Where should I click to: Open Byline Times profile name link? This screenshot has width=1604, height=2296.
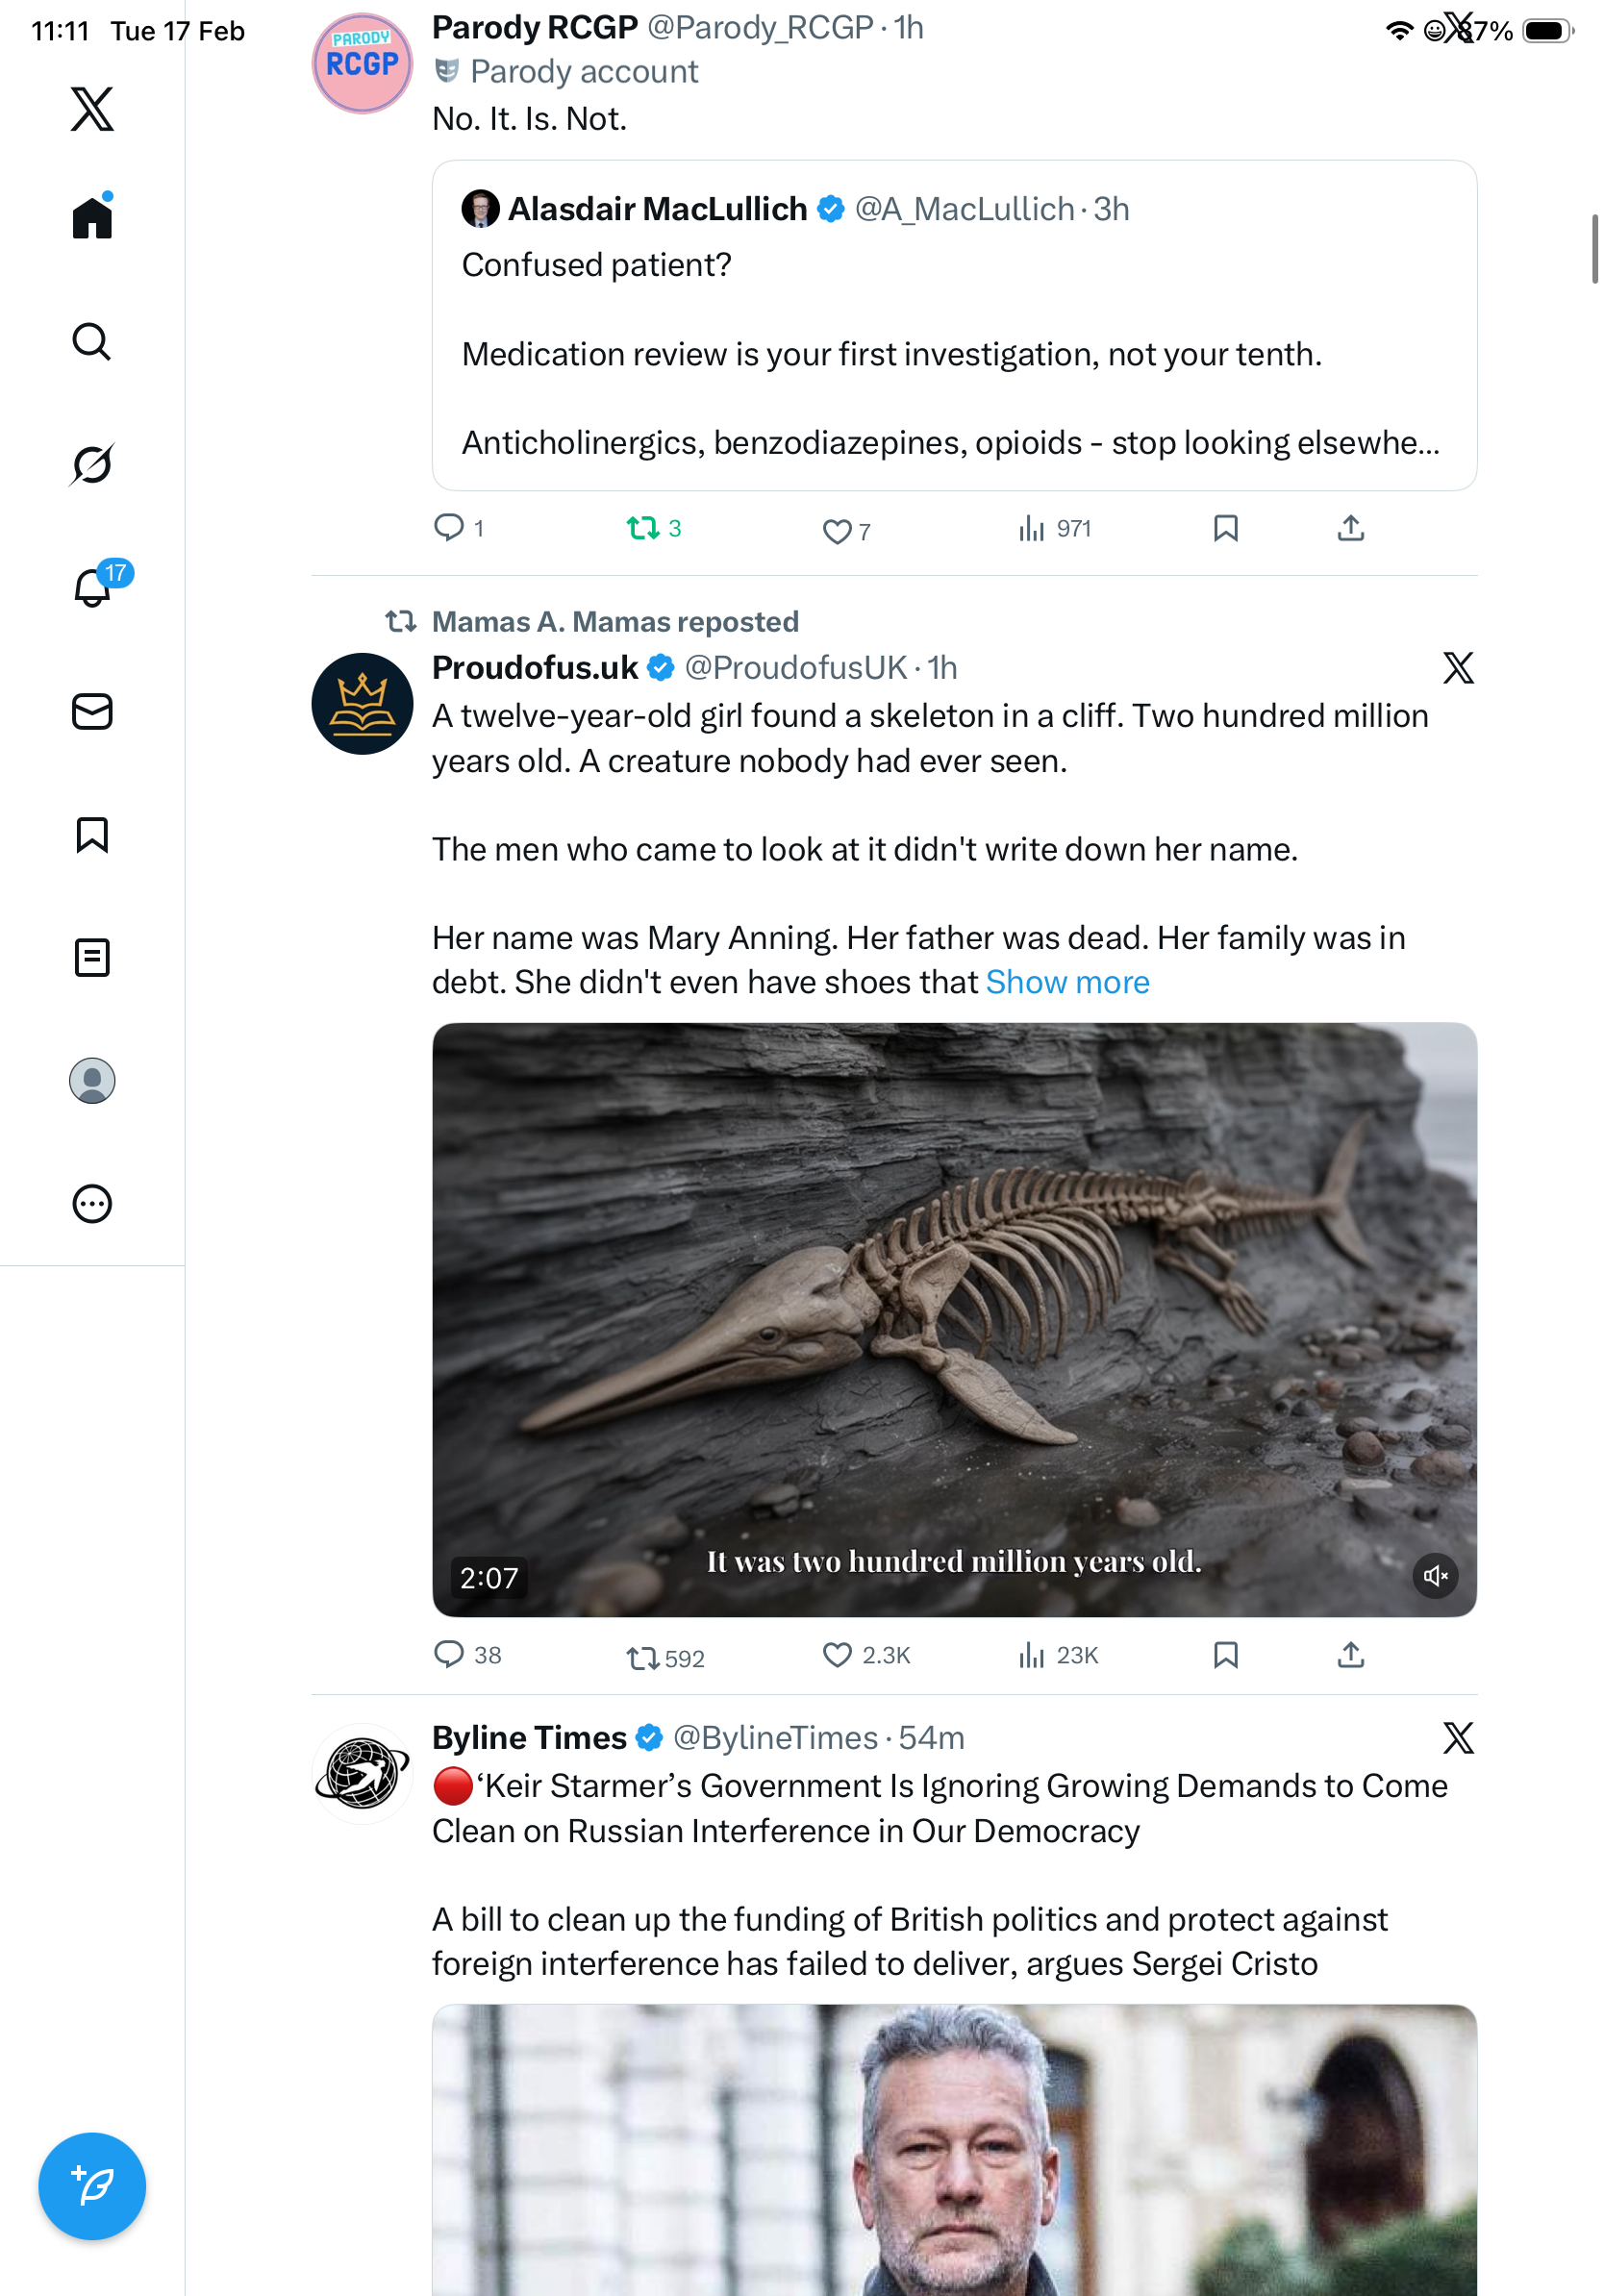click(528, 1738)
